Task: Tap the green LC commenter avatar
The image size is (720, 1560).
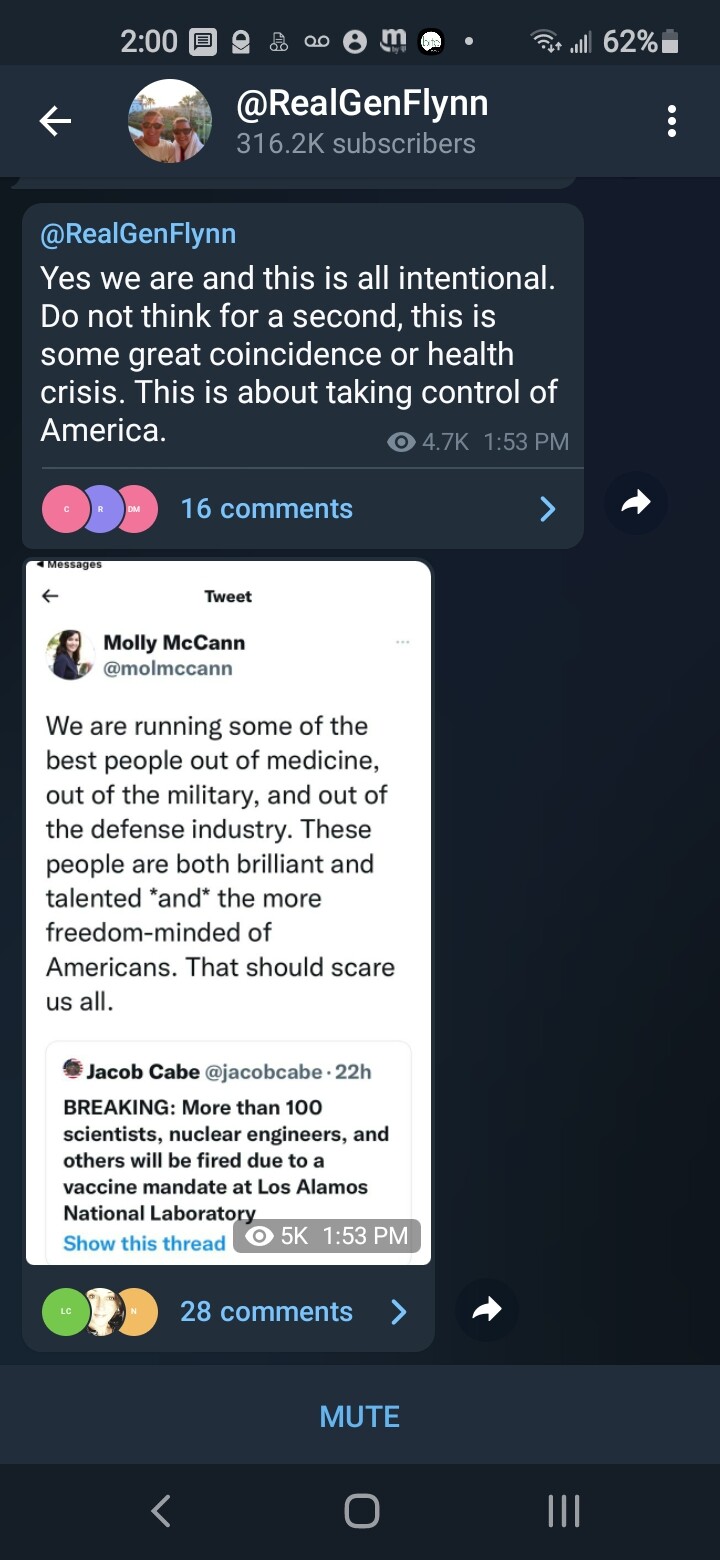Action: point(66,1311)
